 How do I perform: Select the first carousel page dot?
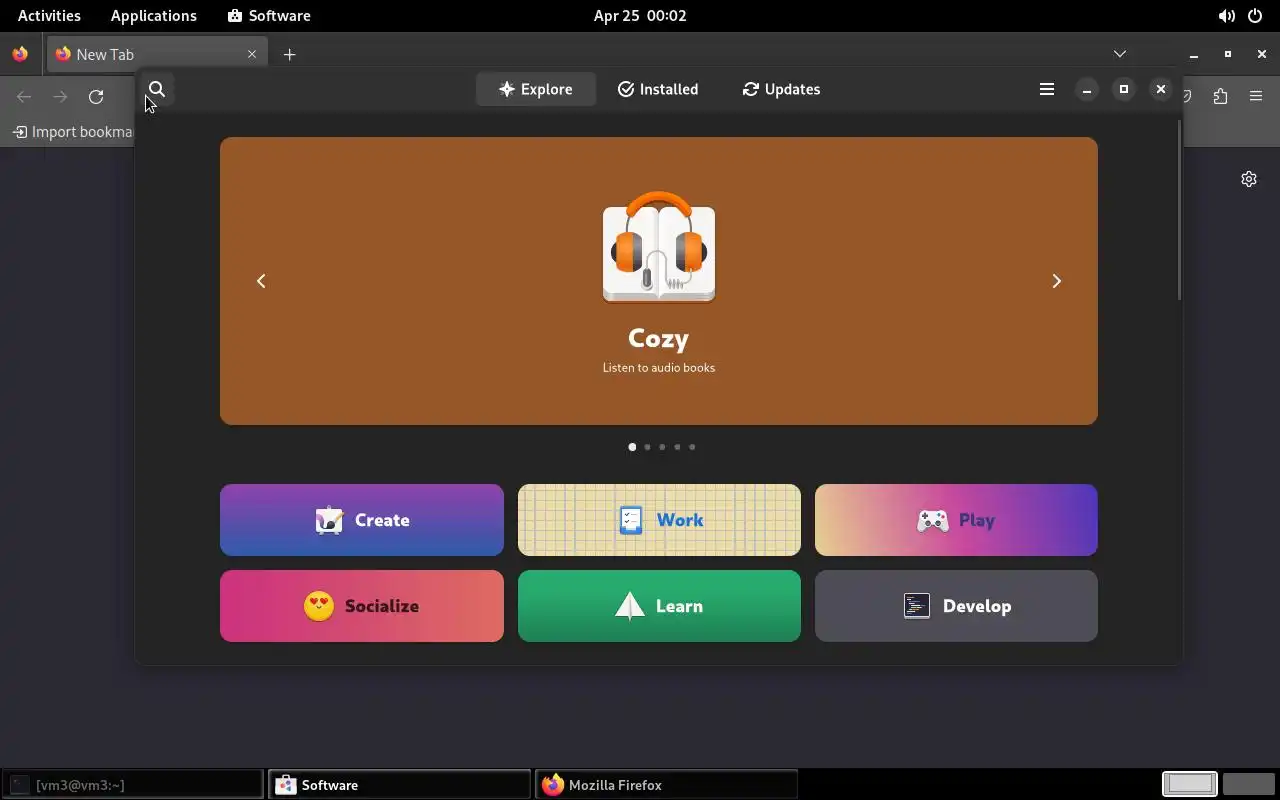[632, 447]
